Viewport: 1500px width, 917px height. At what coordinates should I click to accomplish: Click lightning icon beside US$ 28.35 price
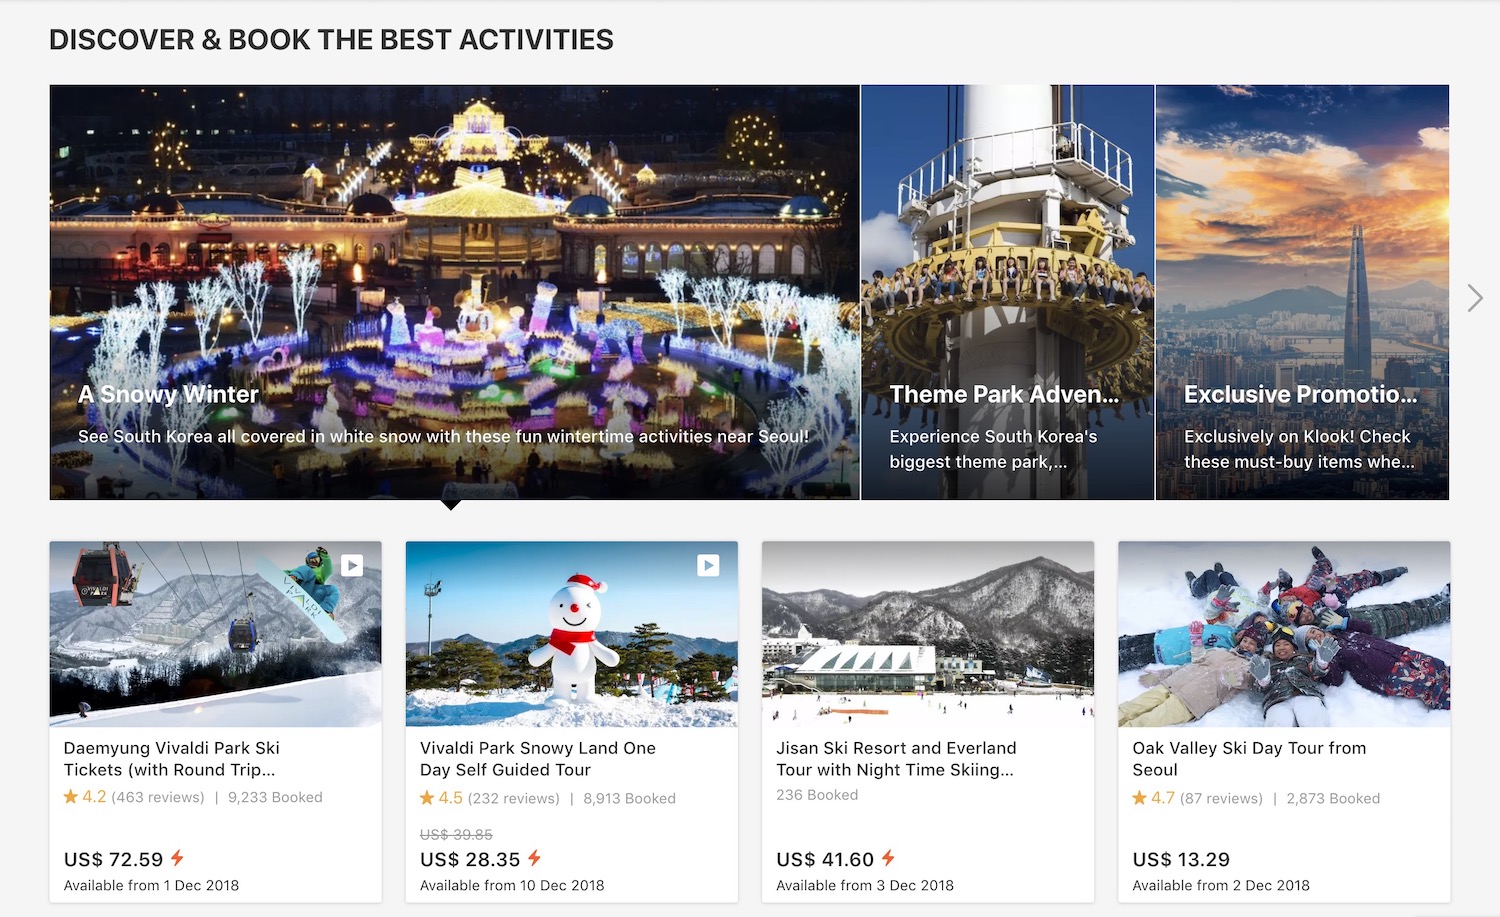pyautogui.click(x=534, y=858)
